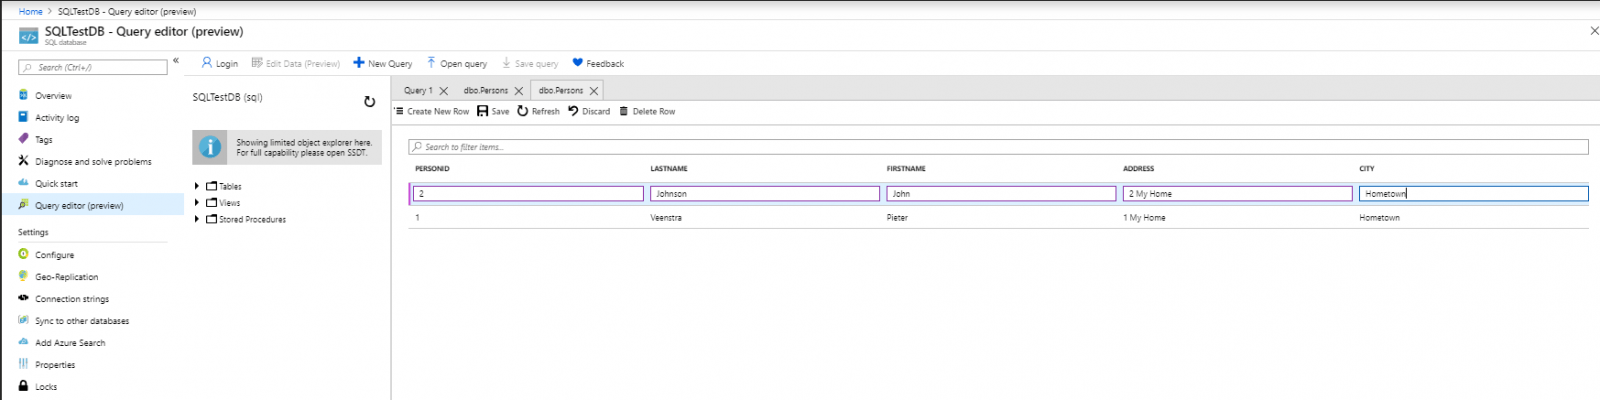Edit the Address field 2 My Home

(1237, 194)
